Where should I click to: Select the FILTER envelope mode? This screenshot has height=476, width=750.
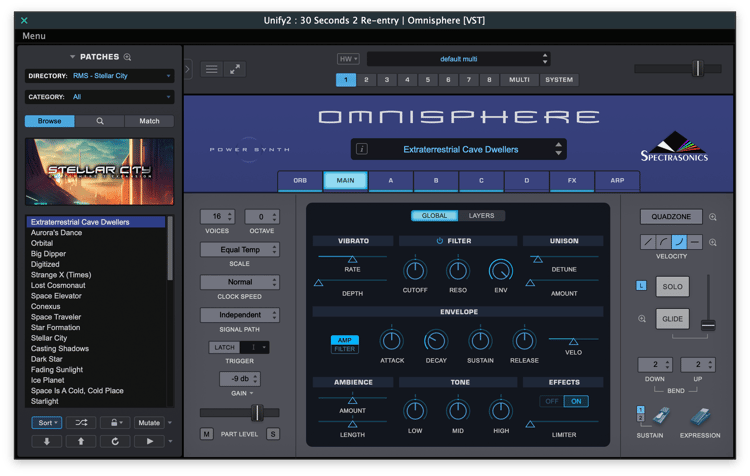click(345, 349)
